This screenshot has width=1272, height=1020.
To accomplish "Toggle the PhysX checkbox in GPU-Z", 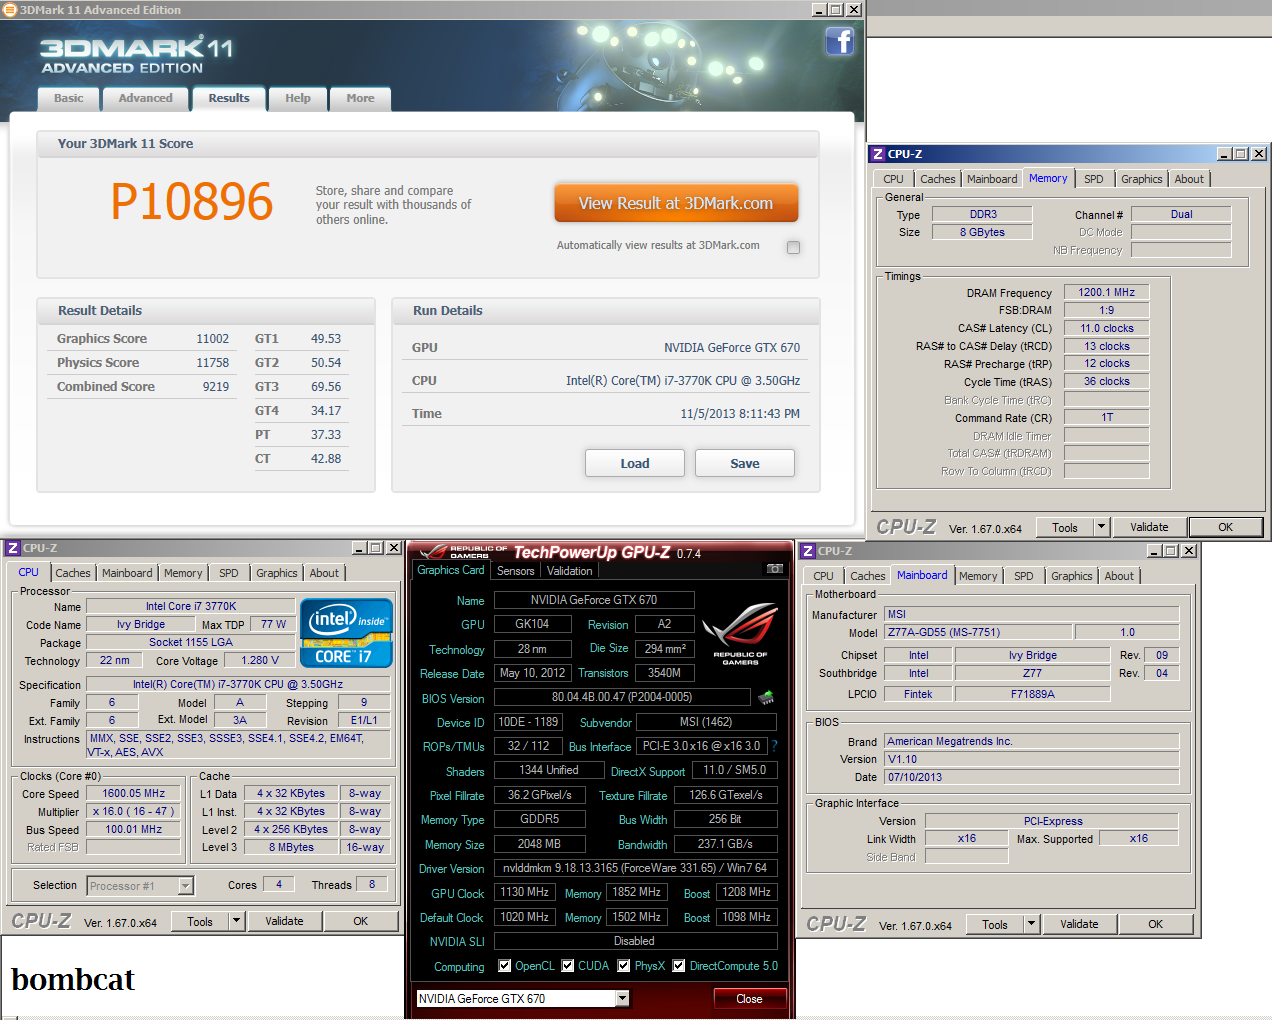I will (624, 966).
